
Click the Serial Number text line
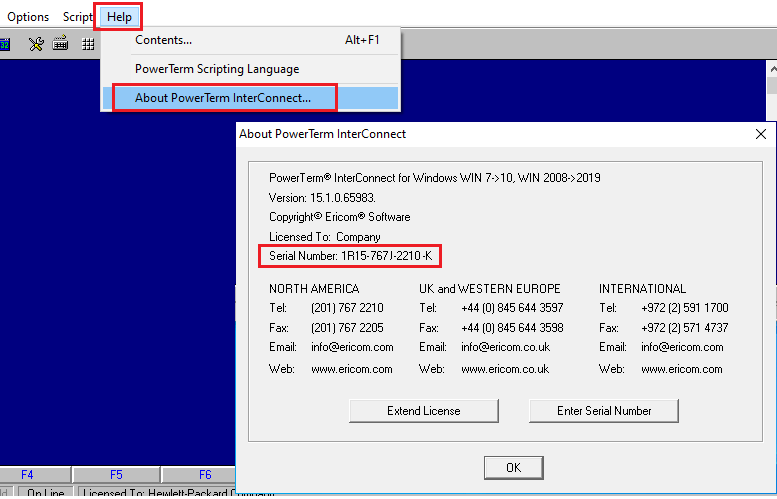click(x=350, y=256)
